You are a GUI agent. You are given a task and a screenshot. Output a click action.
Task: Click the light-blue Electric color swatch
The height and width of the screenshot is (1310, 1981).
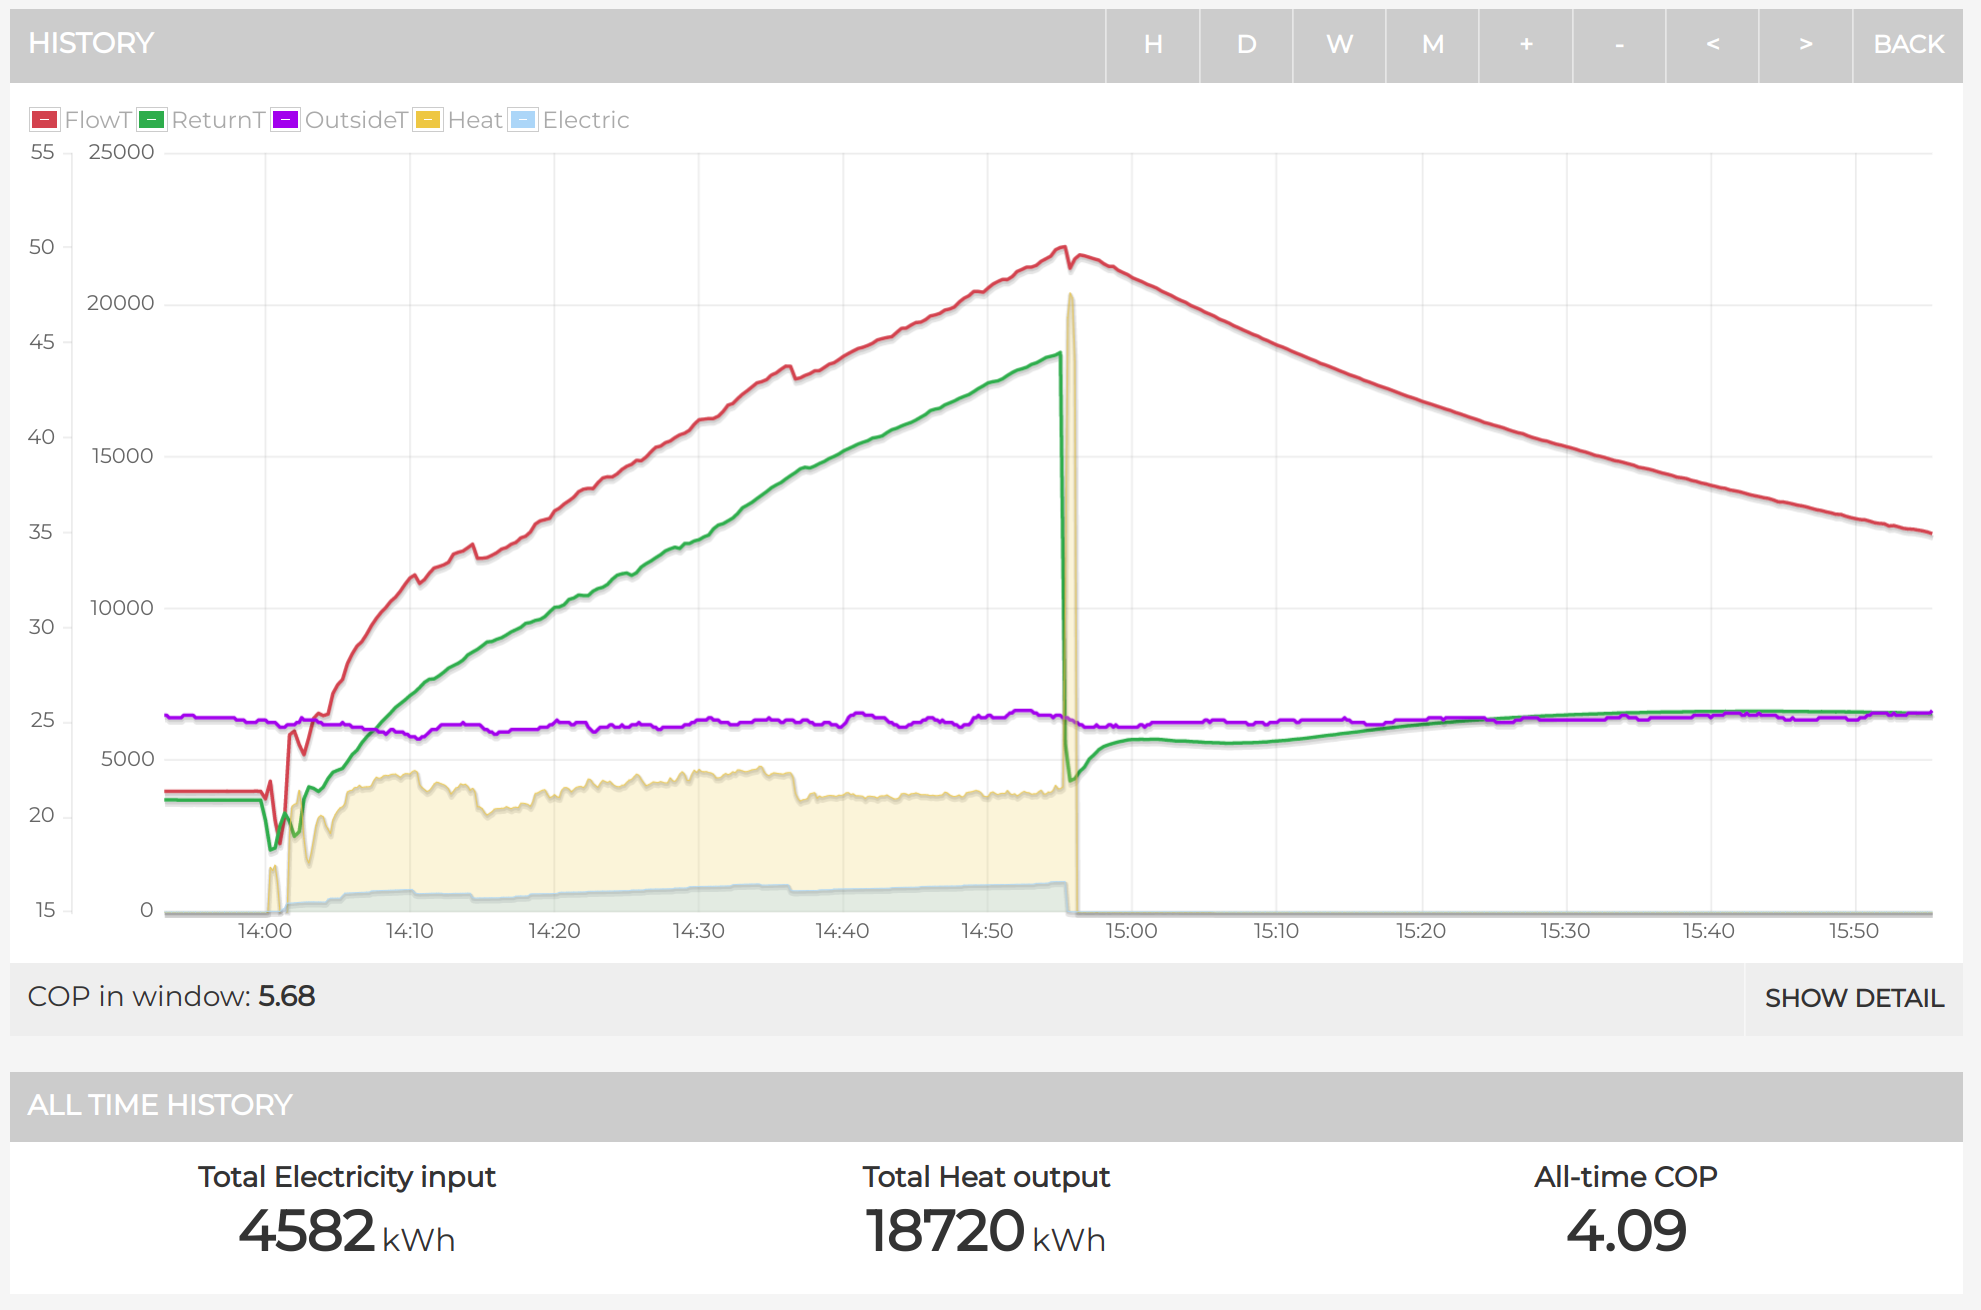click(523, 120)
